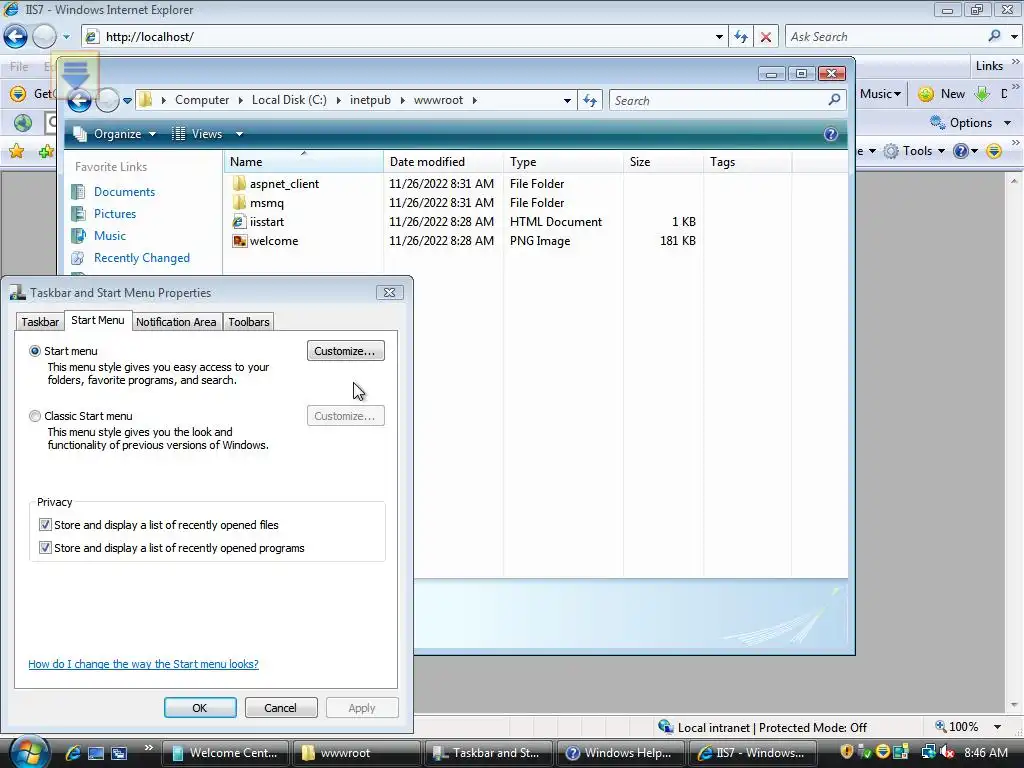
Task: Sort files by Date modified column header
Action: click(x=443, y=162)
